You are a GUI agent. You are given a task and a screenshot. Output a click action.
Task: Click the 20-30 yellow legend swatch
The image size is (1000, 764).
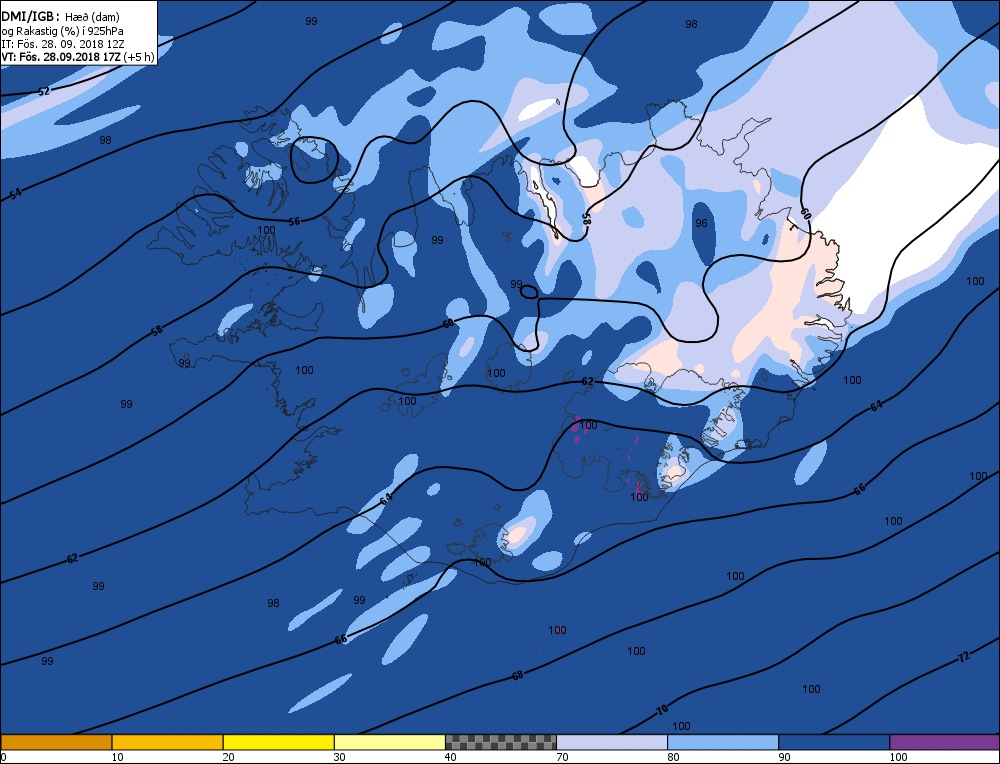pos(278,742)
